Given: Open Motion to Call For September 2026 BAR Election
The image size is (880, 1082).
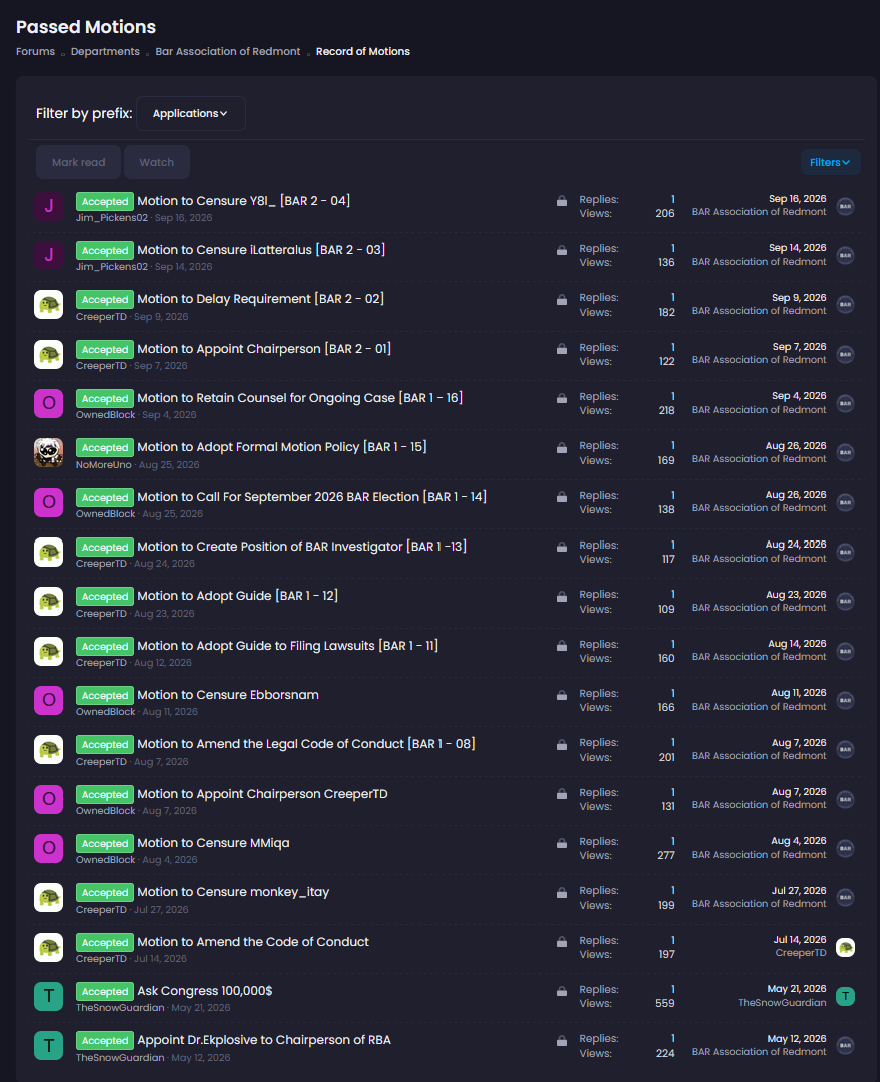Looking at the screenshot, I should pos(312,497).
